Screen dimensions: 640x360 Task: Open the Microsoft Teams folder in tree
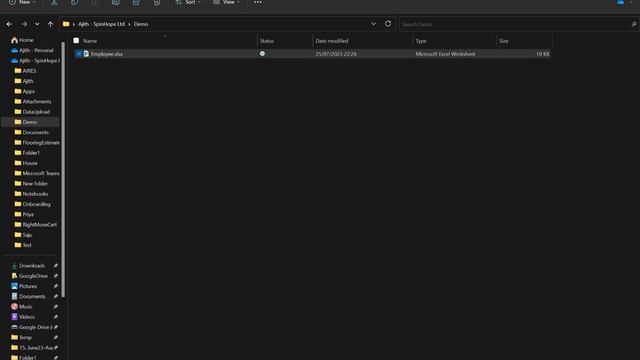point(37,173)
